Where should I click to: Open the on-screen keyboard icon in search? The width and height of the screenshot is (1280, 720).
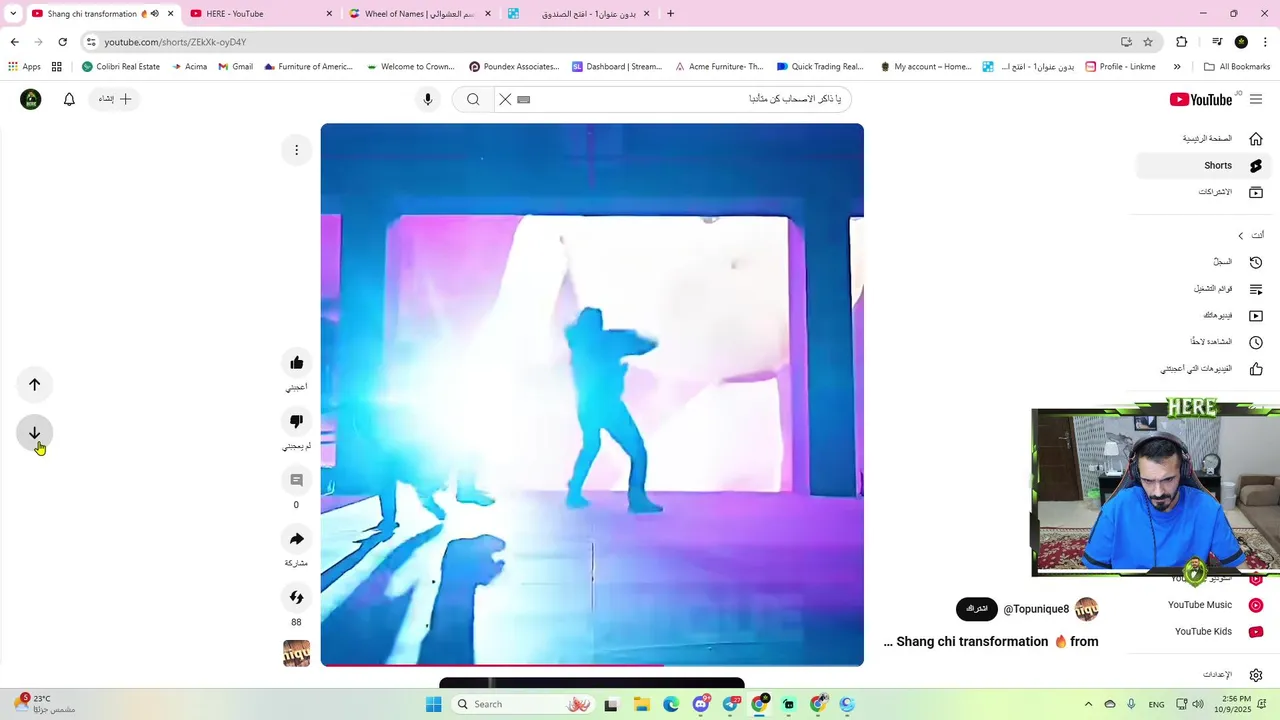tap(524, 99)
